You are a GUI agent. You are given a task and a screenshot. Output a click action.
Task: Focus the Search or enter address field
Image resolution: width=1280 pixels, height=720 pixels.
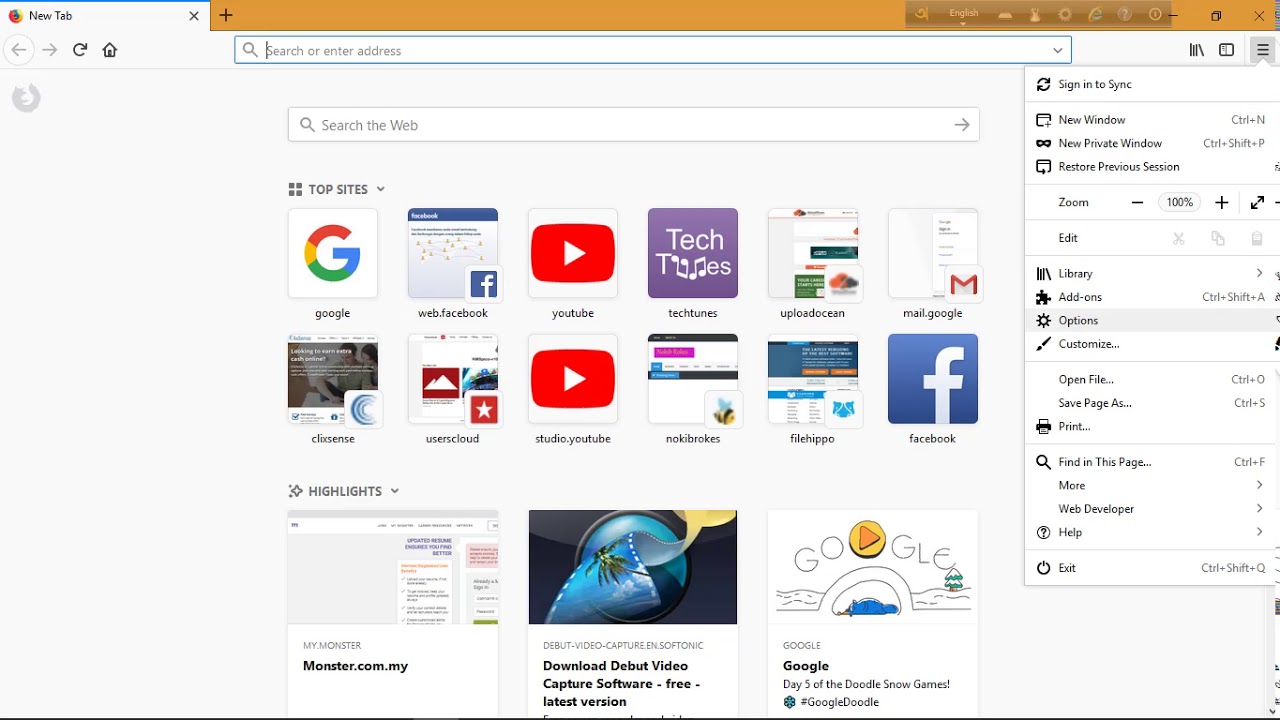652,50
